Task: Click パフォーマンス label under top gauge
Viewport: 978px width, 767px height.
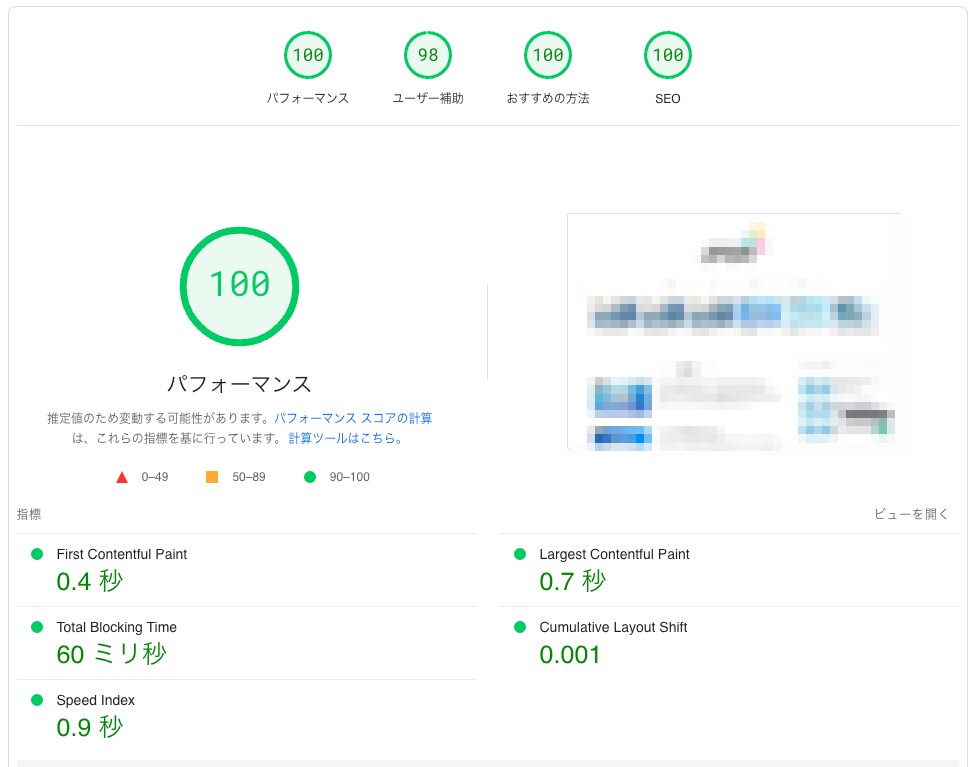Action: pos(307,99)
